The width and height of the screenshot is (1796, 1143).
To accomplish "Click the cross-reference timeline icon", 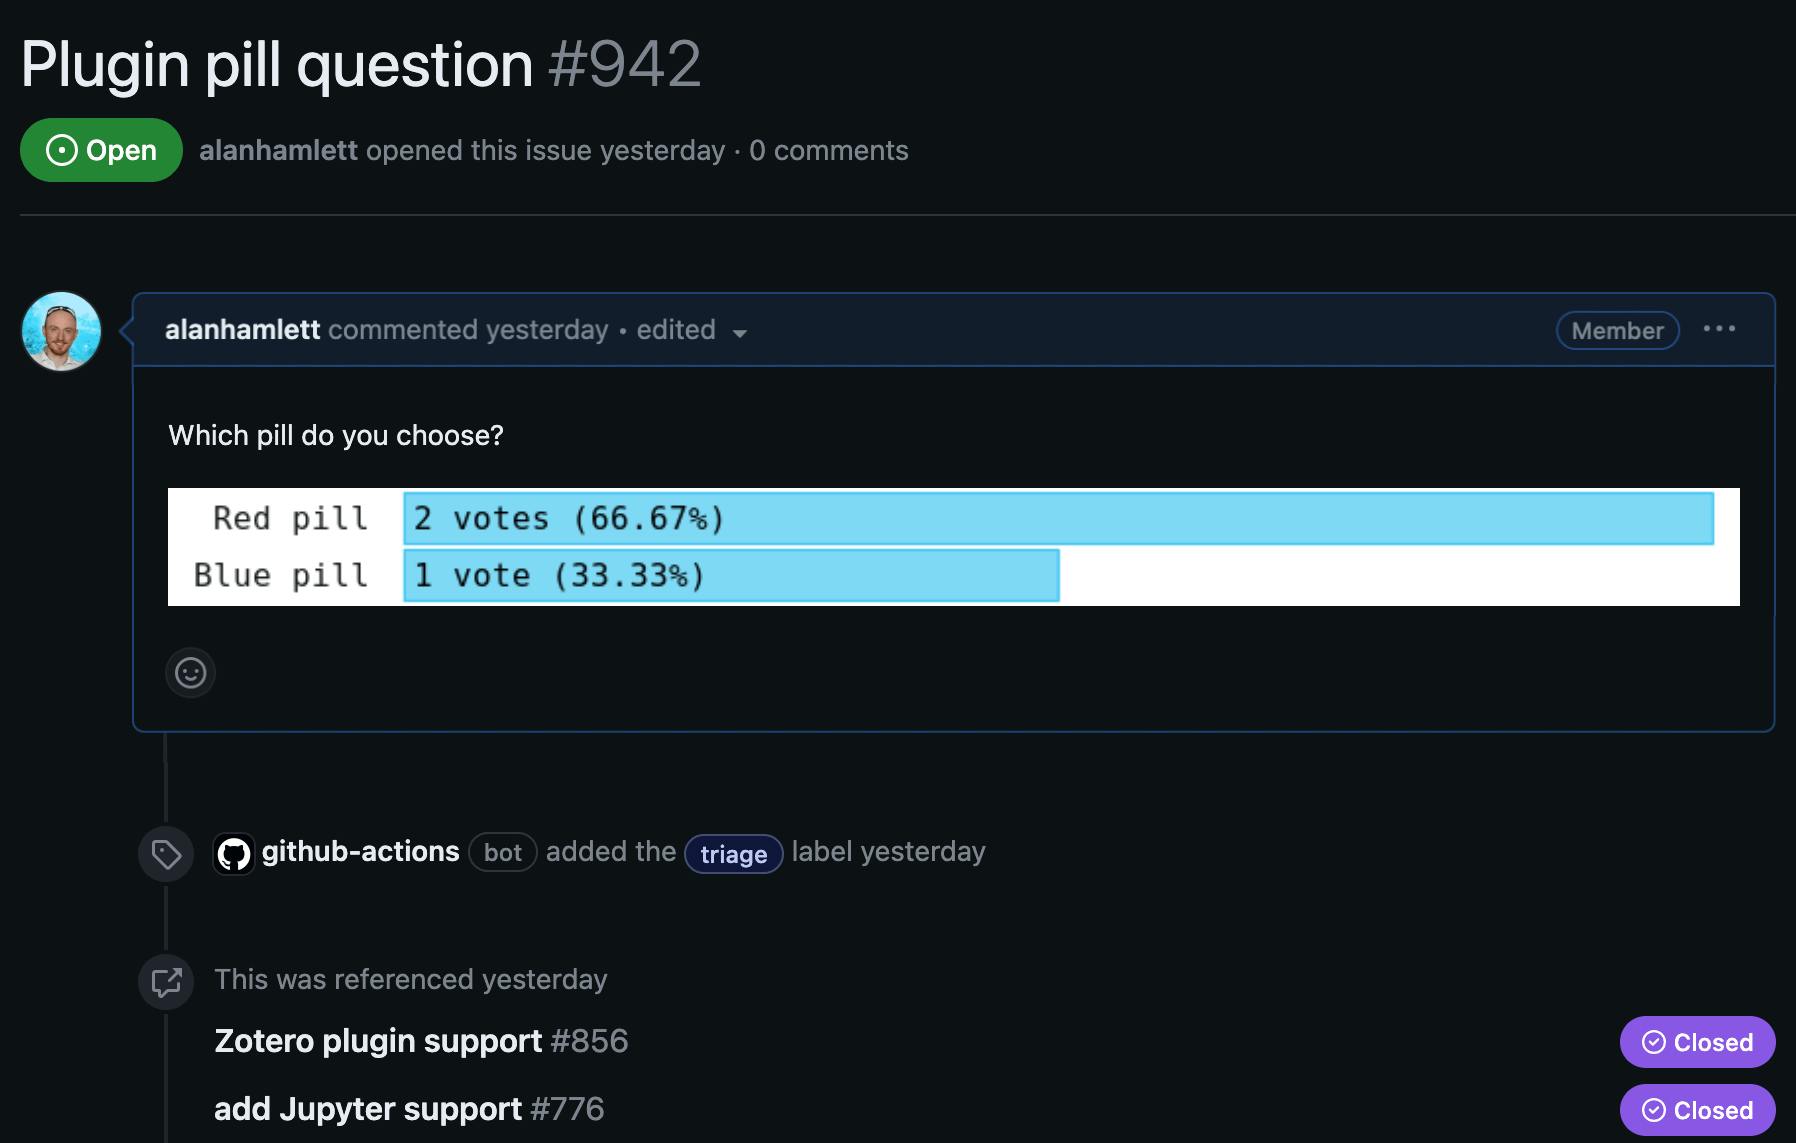I will coord(166,981).
